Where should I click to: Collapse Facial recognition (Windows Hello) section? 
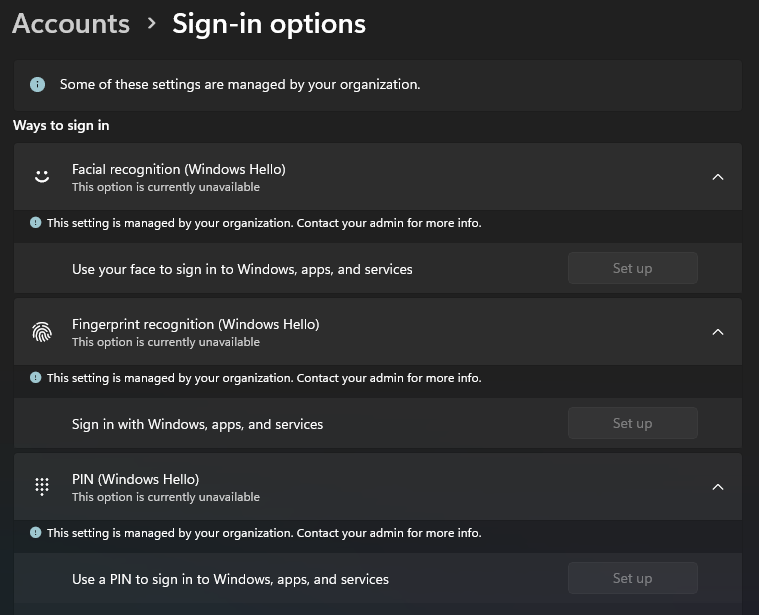coord(718,177)
